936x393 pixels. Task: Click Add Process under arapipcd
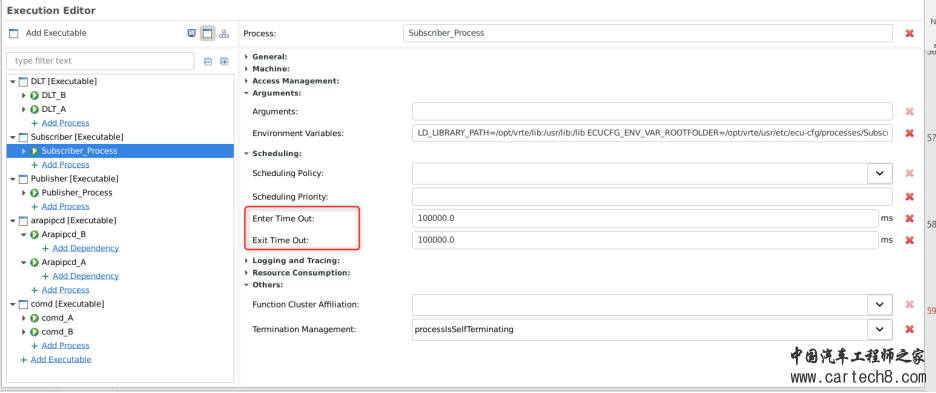[x=65, y=290]
